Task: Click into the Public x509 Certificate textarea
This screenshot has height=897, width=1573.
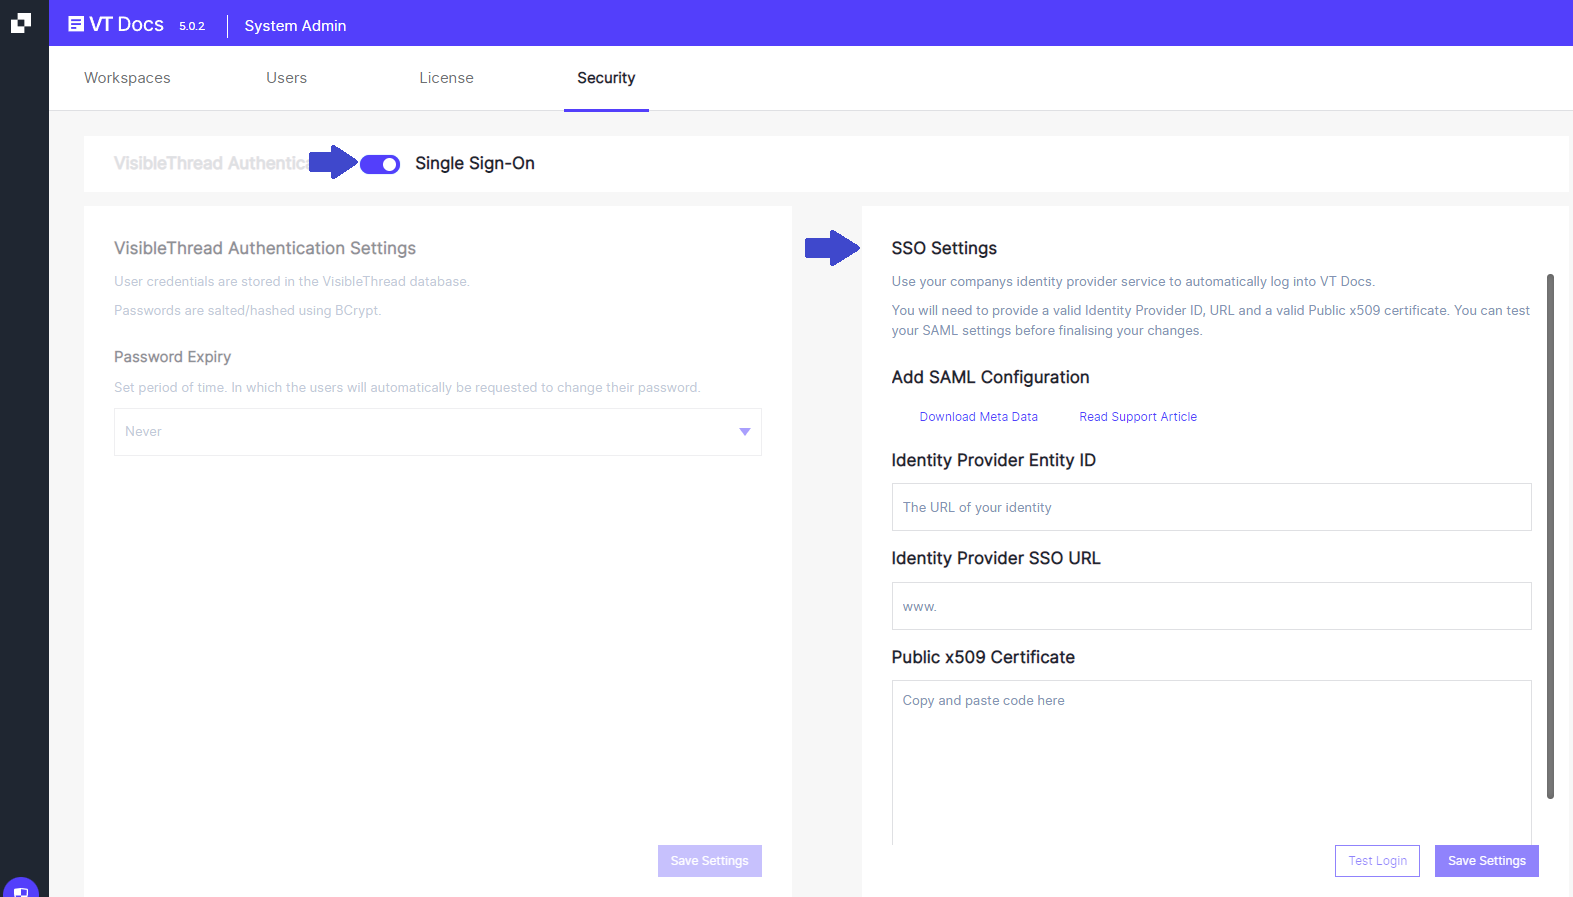Action: (x=1212, y=762)
